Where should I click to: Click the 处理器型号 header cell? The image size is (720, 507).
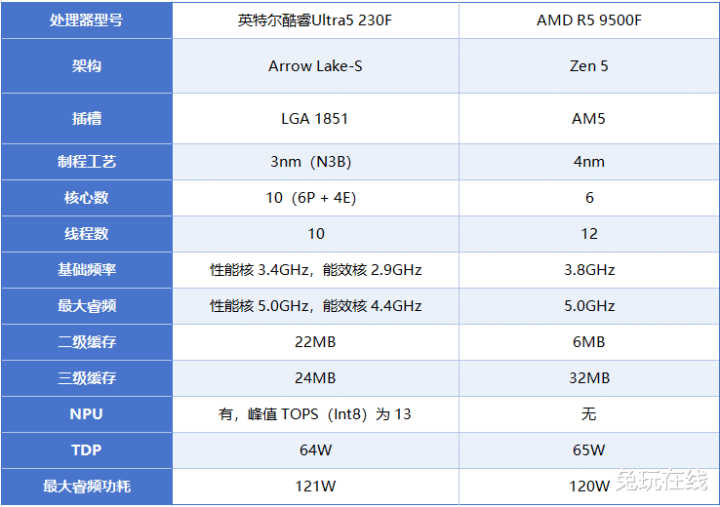[x=87, y=20]
